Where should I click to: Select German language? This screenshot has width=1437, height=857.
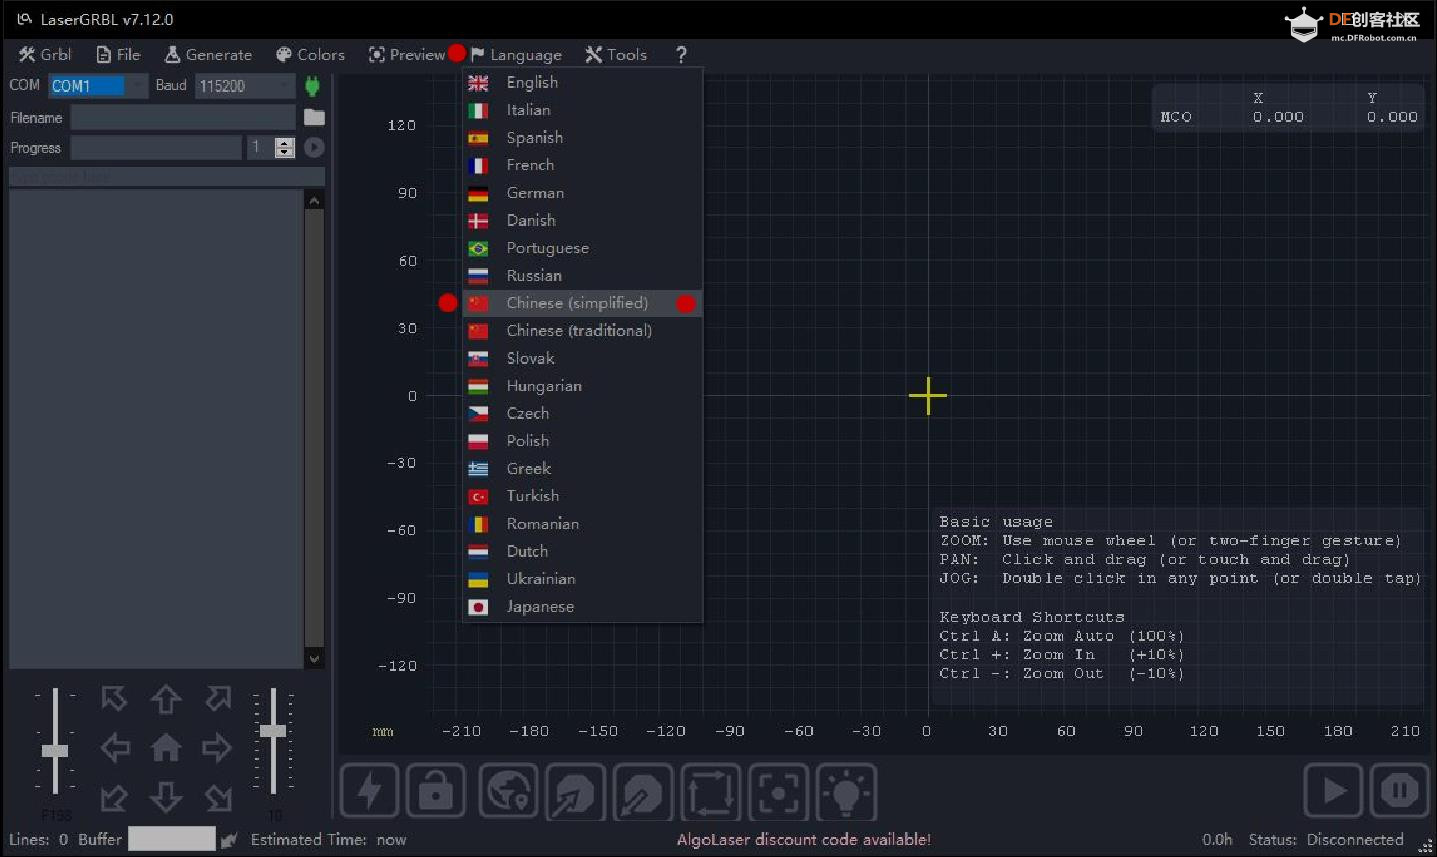coord(583,193)
